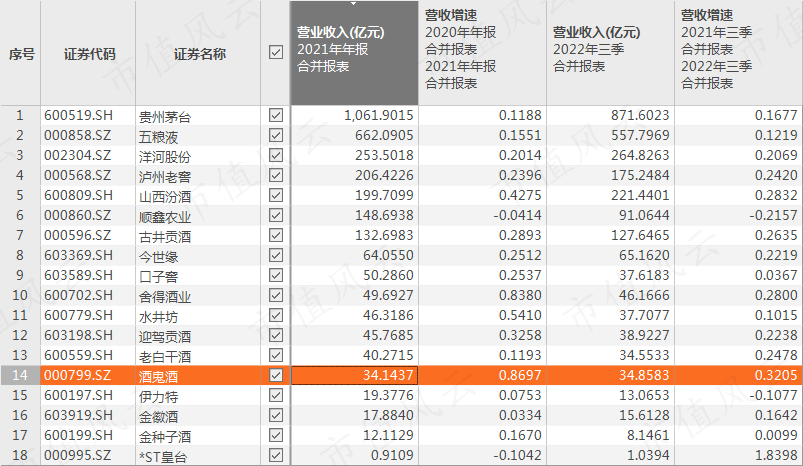Select the 金种子酒 name cell
This screenshot has width=803, height=466.
[x=198, y=435]
